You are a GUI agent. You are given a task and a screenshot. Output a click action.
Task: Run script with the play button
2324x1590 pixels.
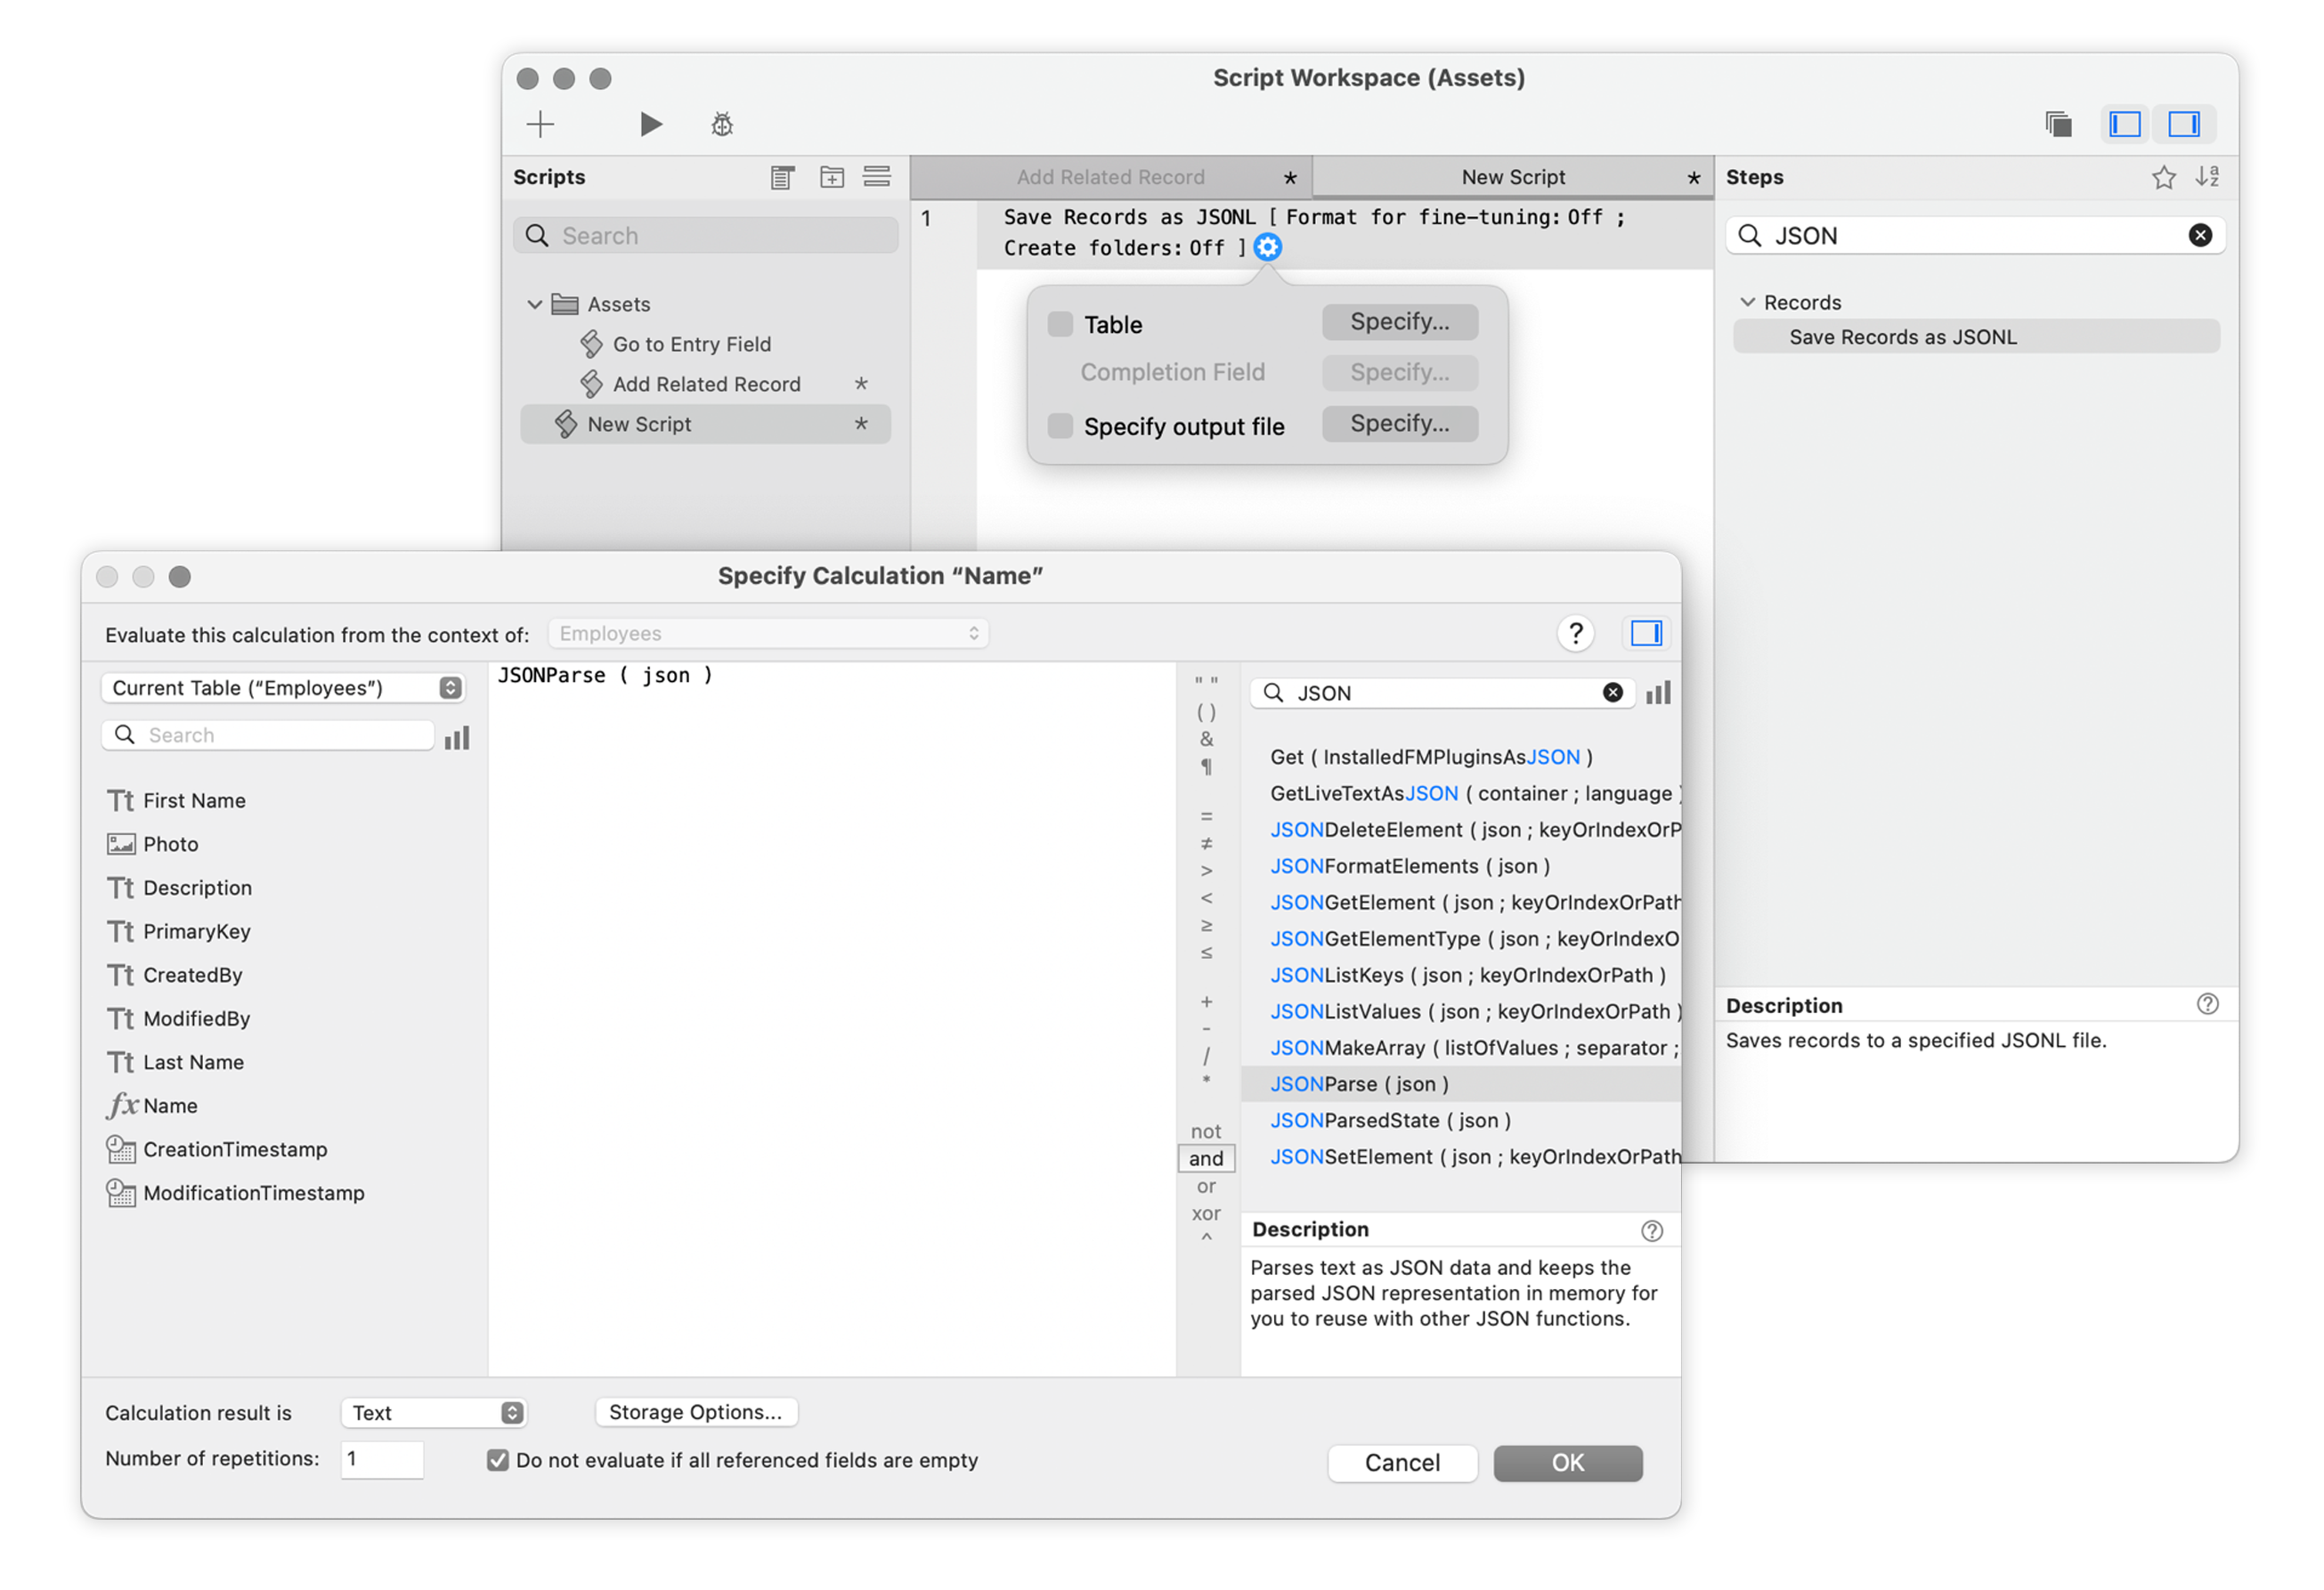[651, 124]
